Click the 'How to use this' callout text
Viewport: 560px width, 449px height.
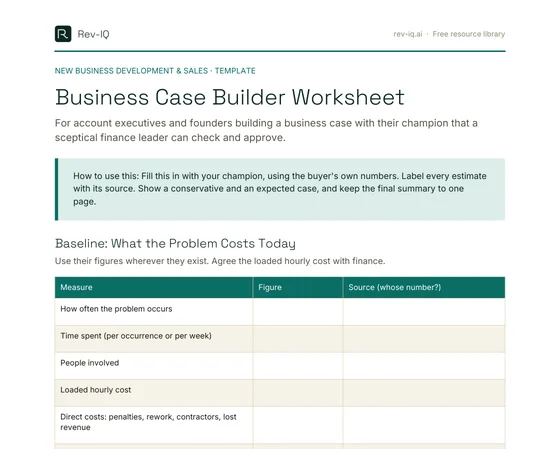[280, 189]
